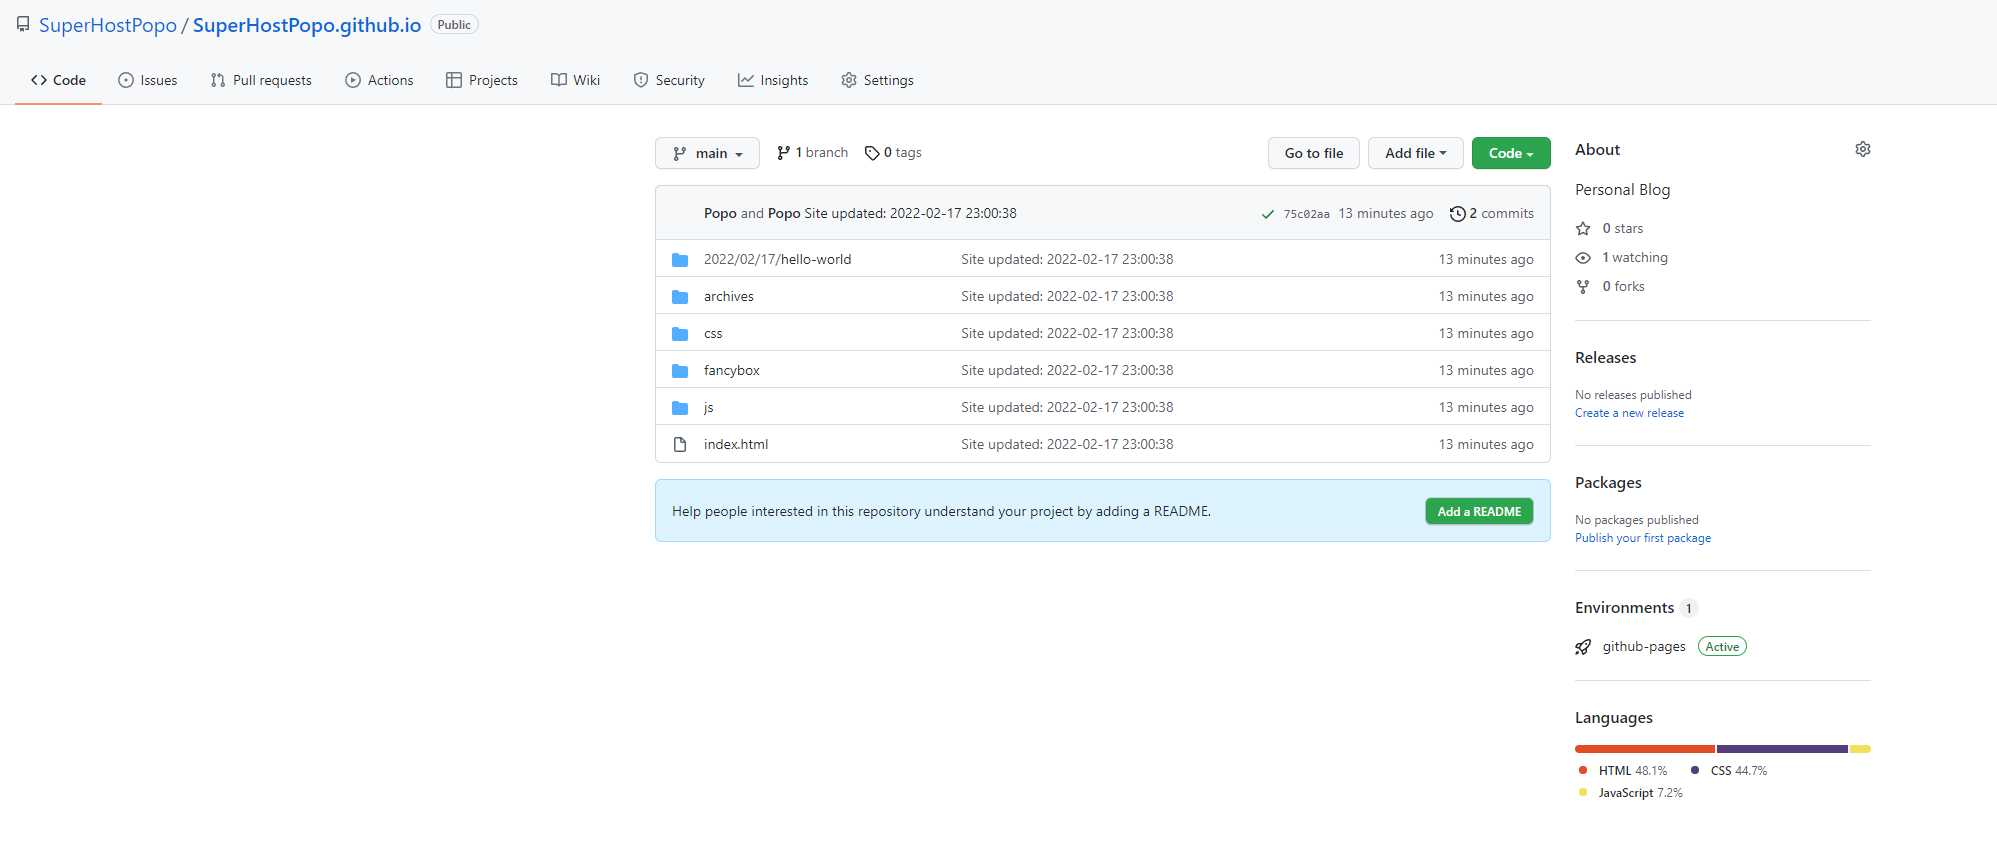Click the red HTML segment of language bar
Screen dimensions: 1997x842
(1645, 749)
